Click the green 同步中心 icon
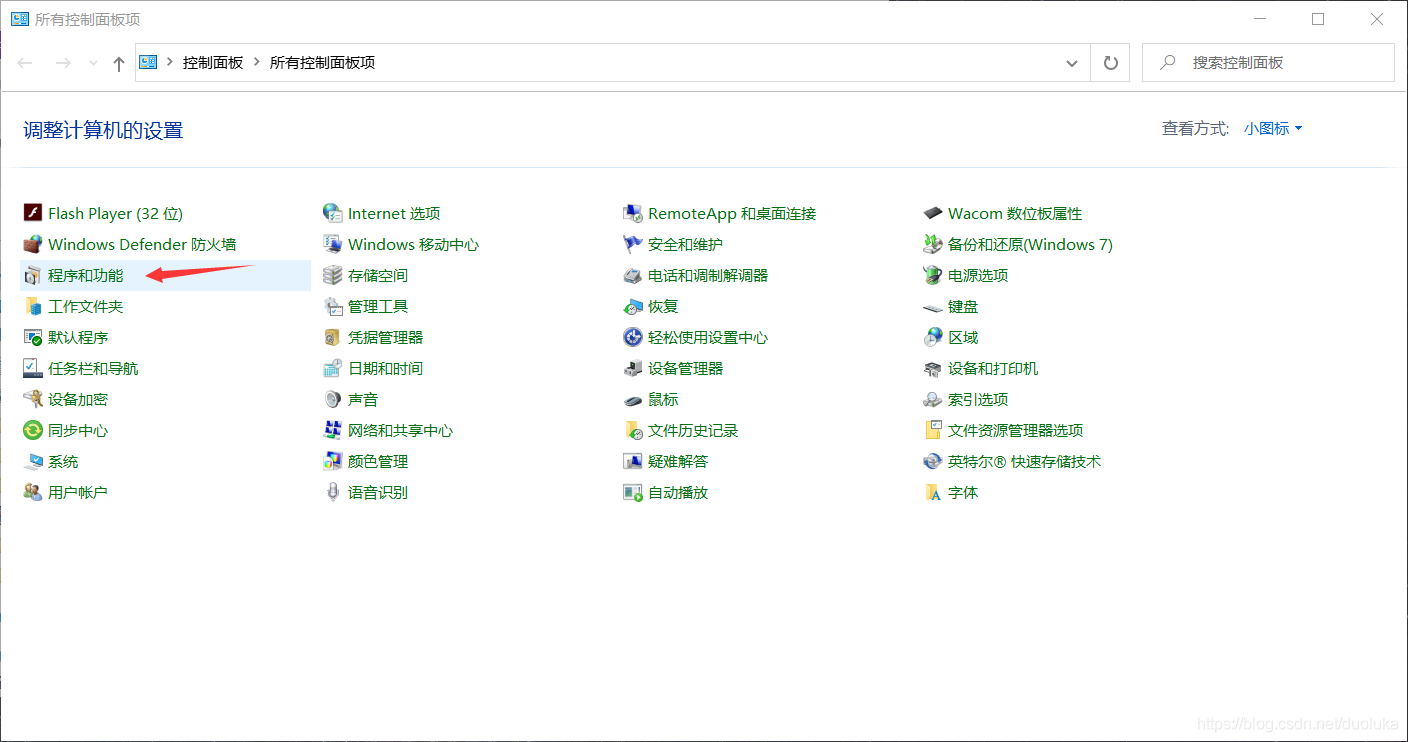Viewport: 1408px width, 742px height. (33, 430)
